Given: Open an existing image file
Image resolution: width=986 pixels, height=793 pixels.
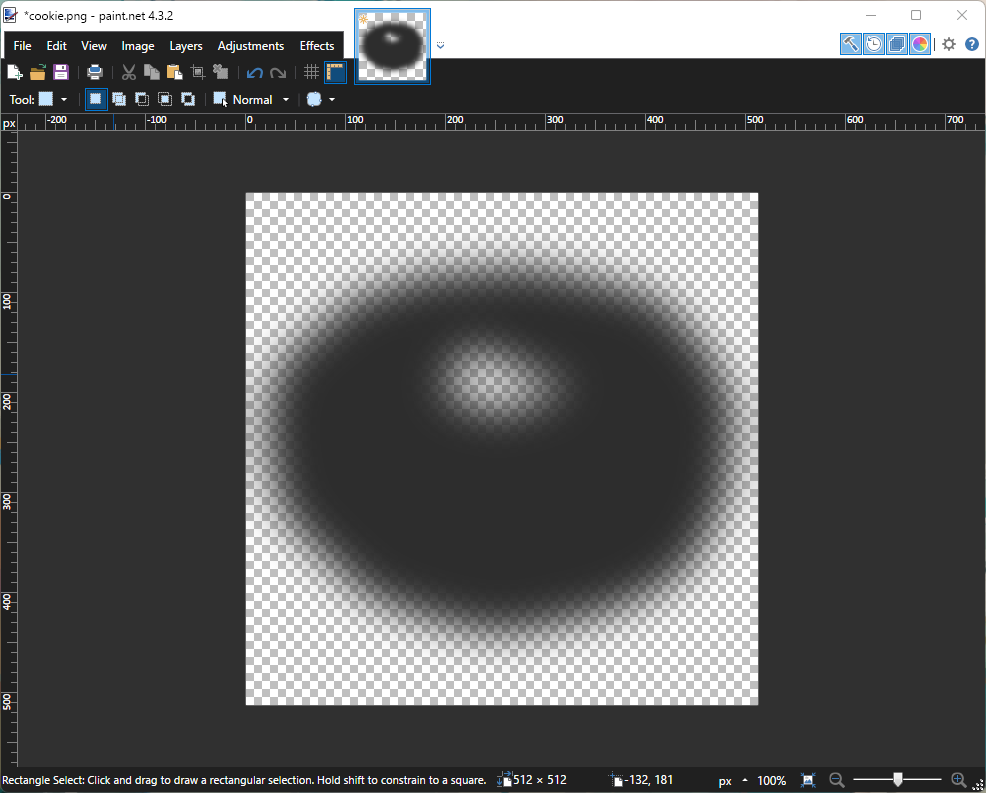Looking at the screenshot, I should [38, 72].
